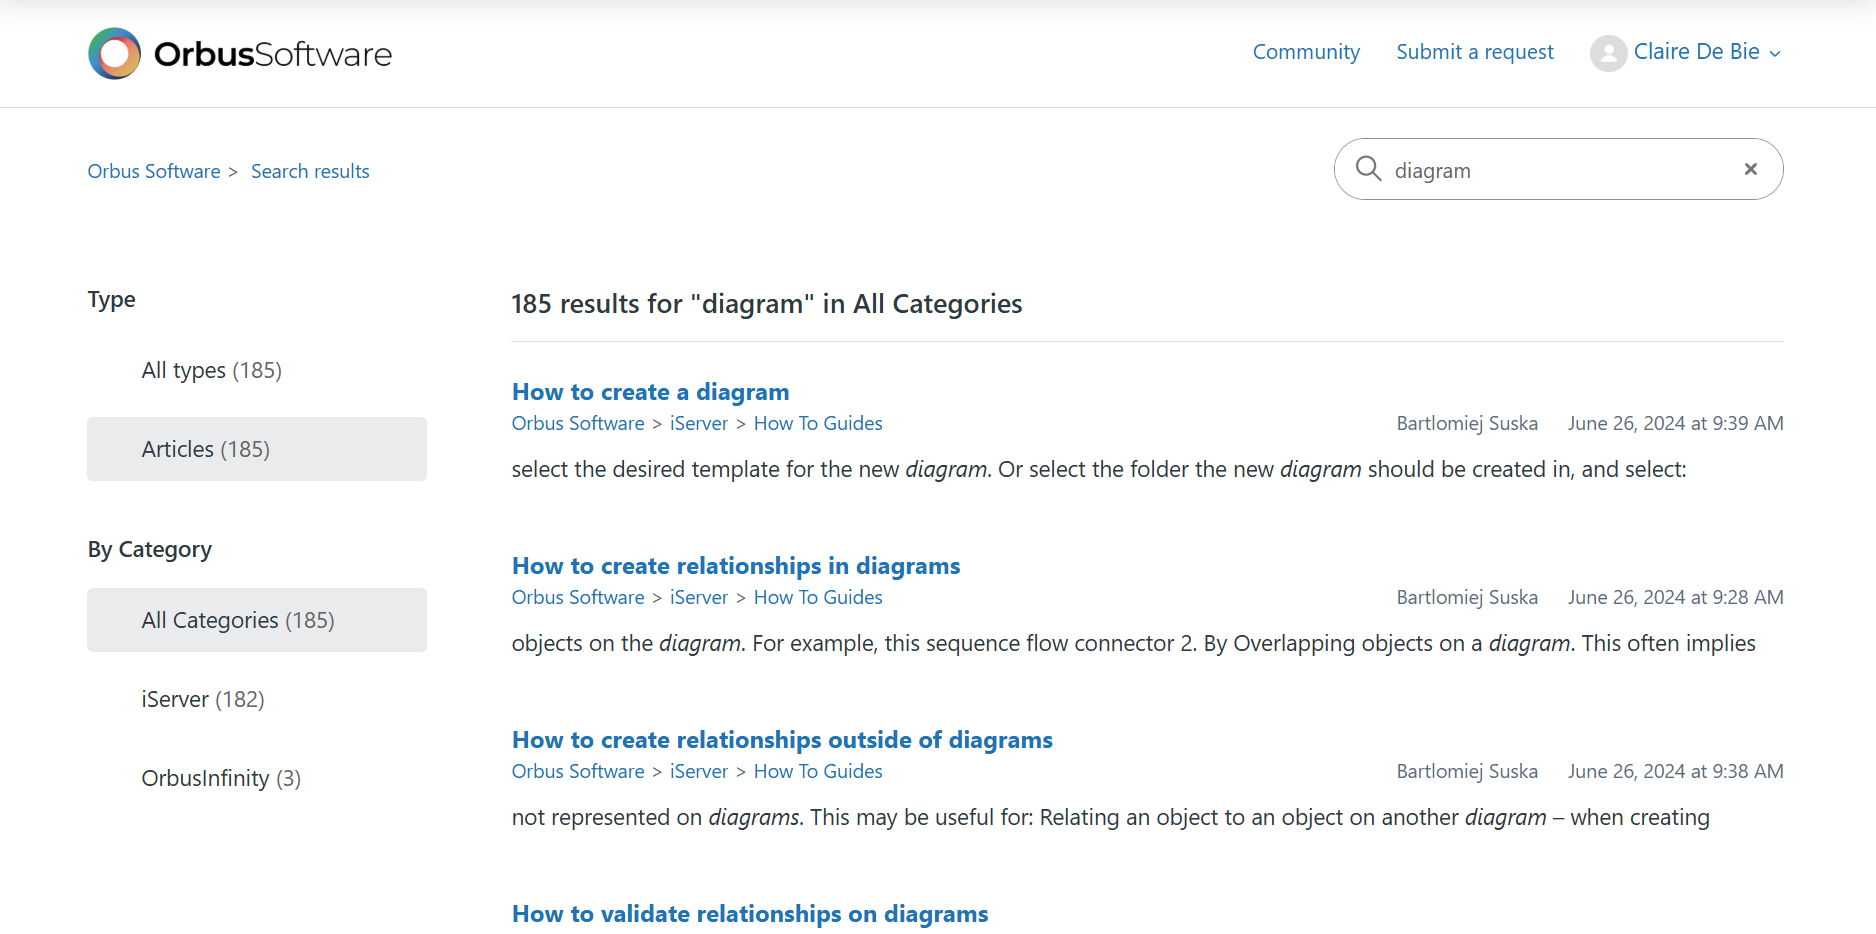Expand the Claire De Bie user menu

1706,52
